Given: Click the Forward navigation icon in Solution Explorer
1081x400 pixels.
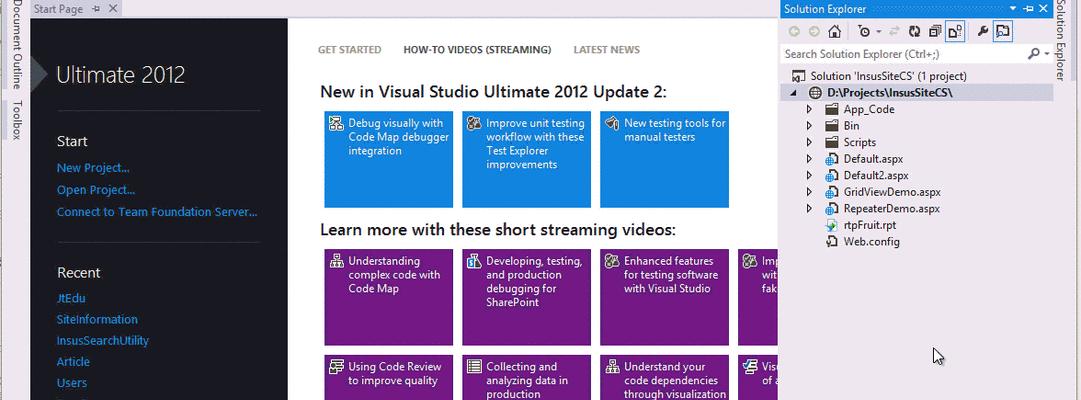Looking at the screenshot, I should click(814, 31).
